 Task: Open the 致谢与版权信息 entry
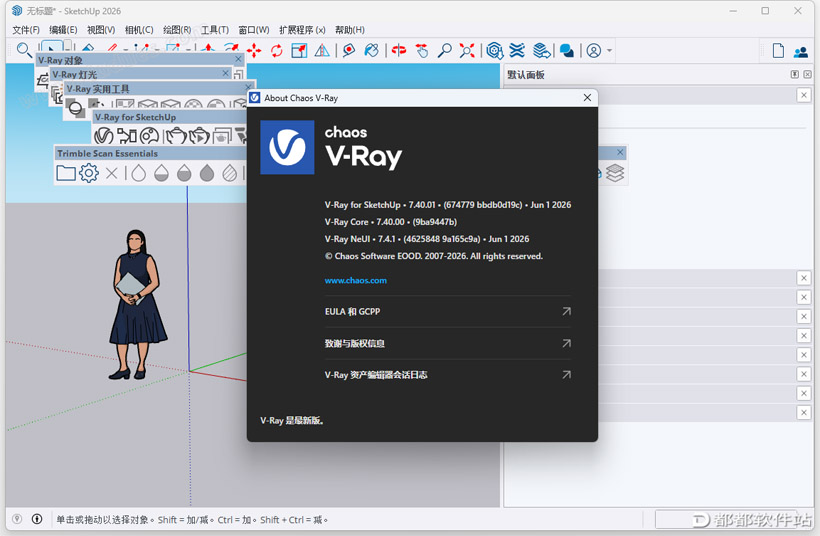[448, 344]
